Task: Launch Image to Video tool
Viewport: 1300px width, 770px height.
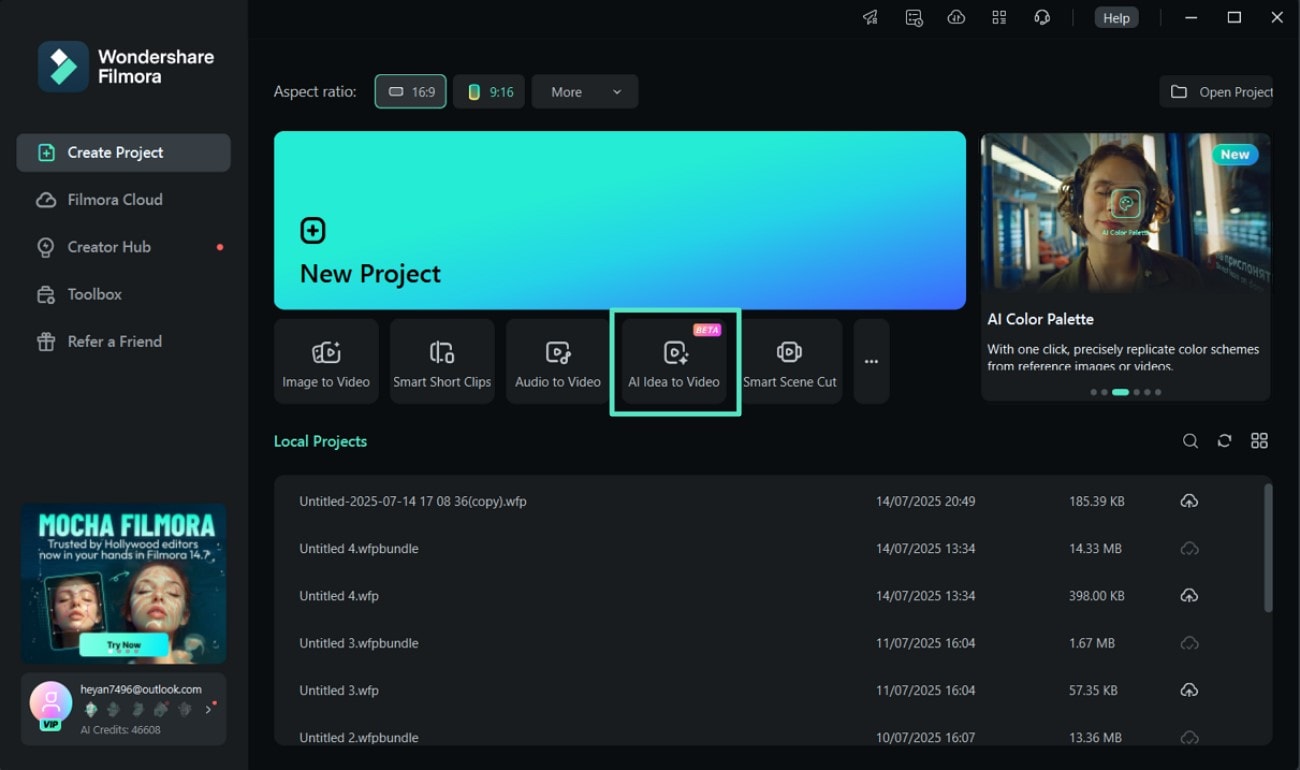Action: pos(326,362)
